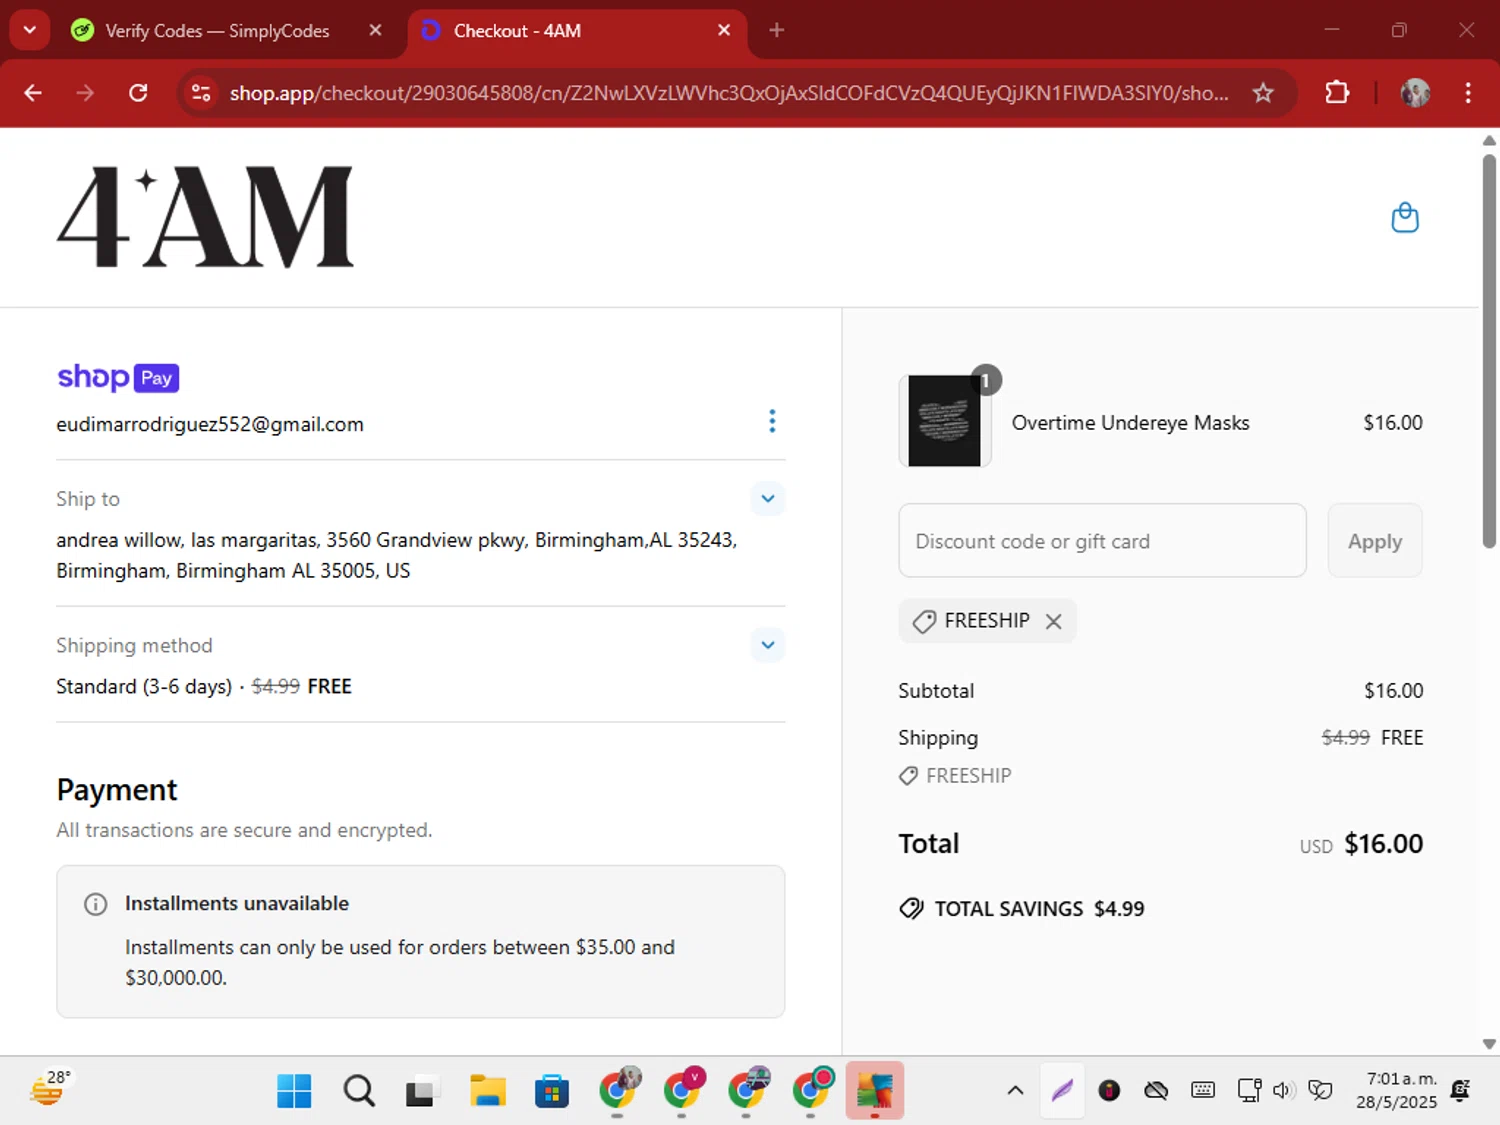Click the address bar URL
This screenshot has height=1125, width=1500.
pyautogui.click(x=729, y=93)
